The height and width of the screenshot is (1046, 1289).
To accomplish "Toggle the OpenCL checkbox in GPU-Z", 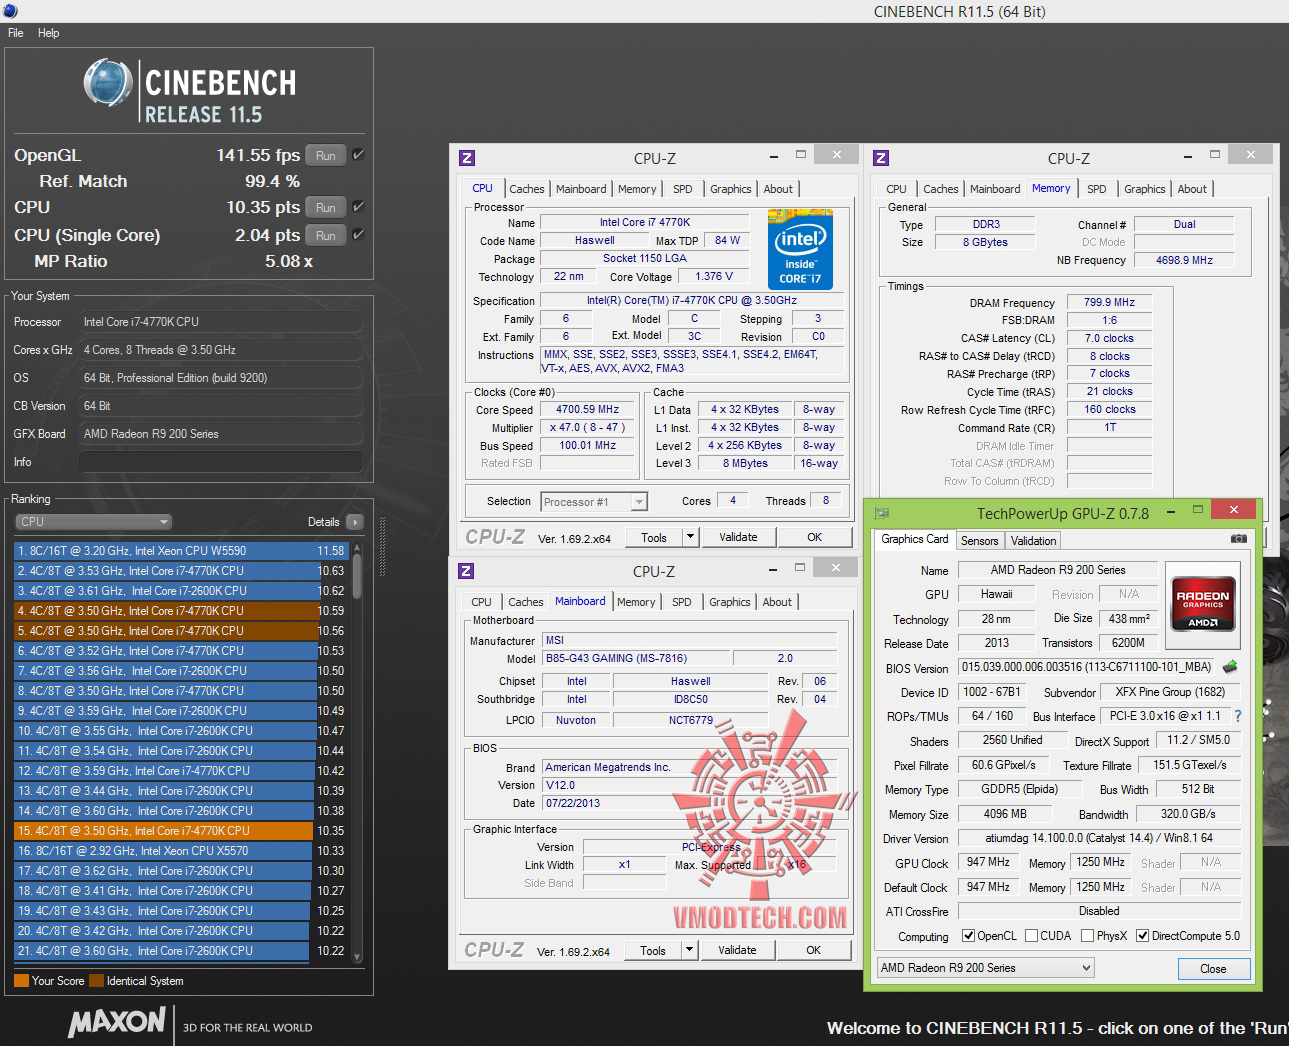I will click(968, 936).
